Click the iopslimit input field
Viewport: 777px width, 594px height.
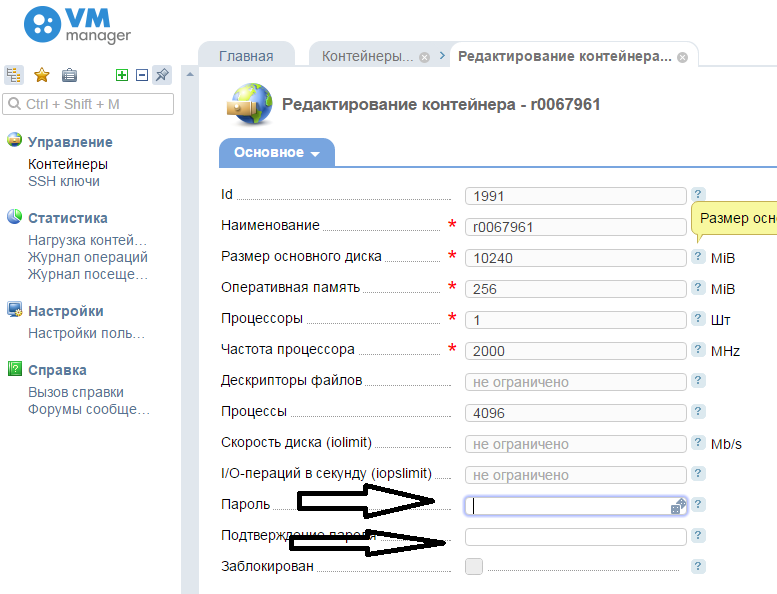[576, 475]
